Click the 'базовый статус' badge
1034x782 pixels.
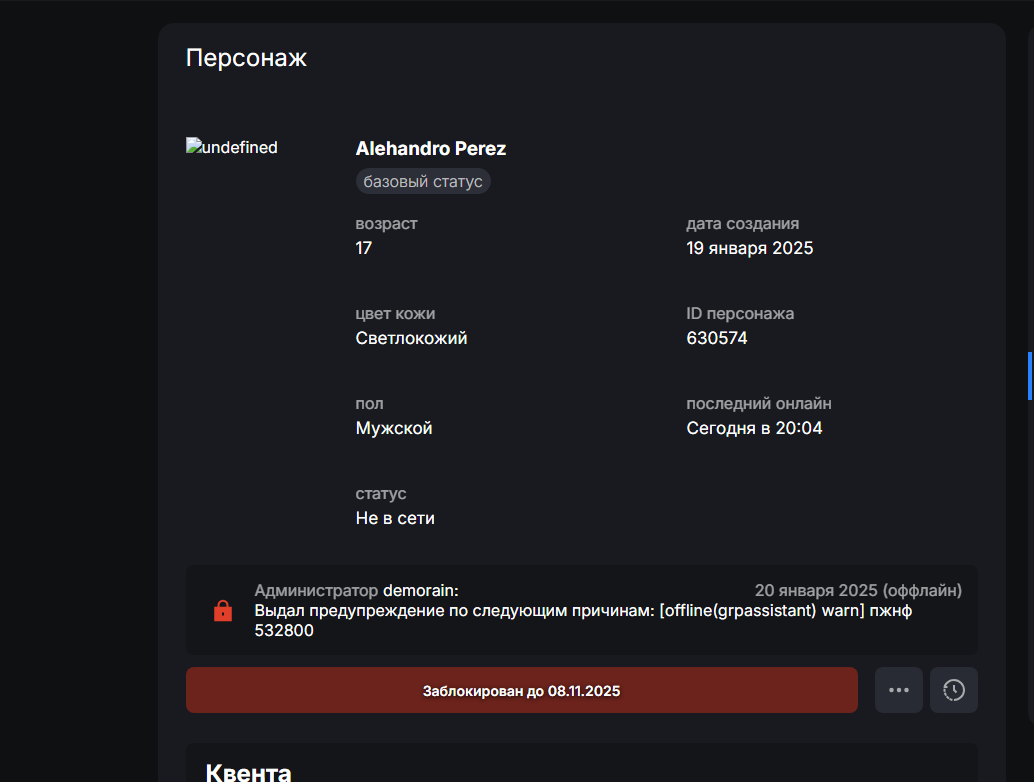click(x=423, y=181)
